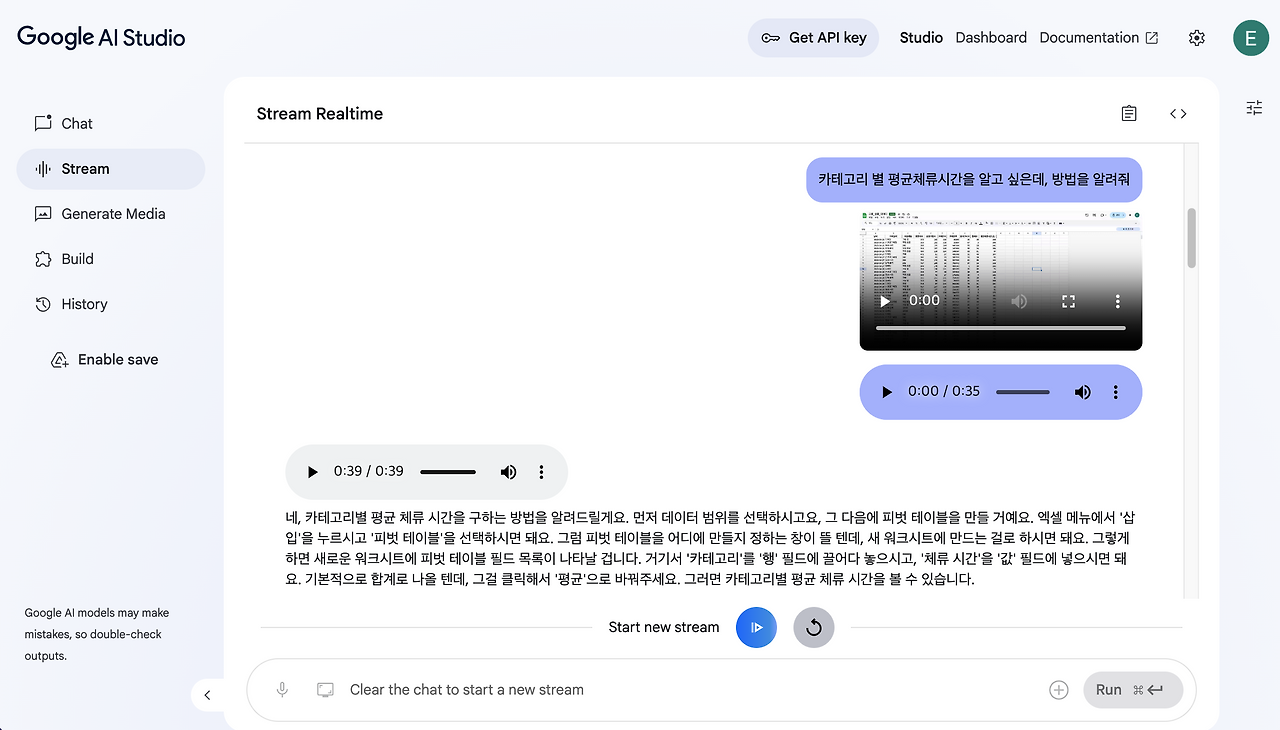Mute the 0:35 audio response
Screen dimensions: 1280x730
click(x=1082, y=392)
